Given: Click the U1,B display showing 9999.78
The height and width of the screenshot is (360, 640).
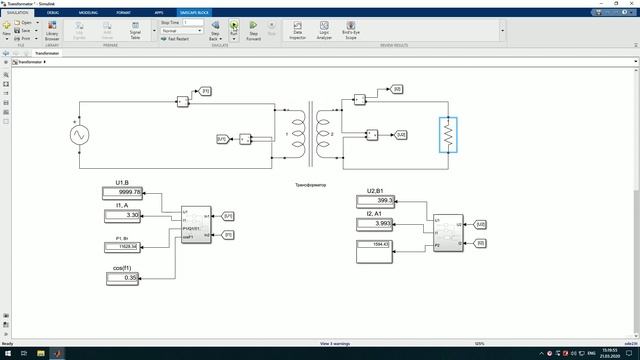Looking at the screenshot, I should (x=122, y=193).
